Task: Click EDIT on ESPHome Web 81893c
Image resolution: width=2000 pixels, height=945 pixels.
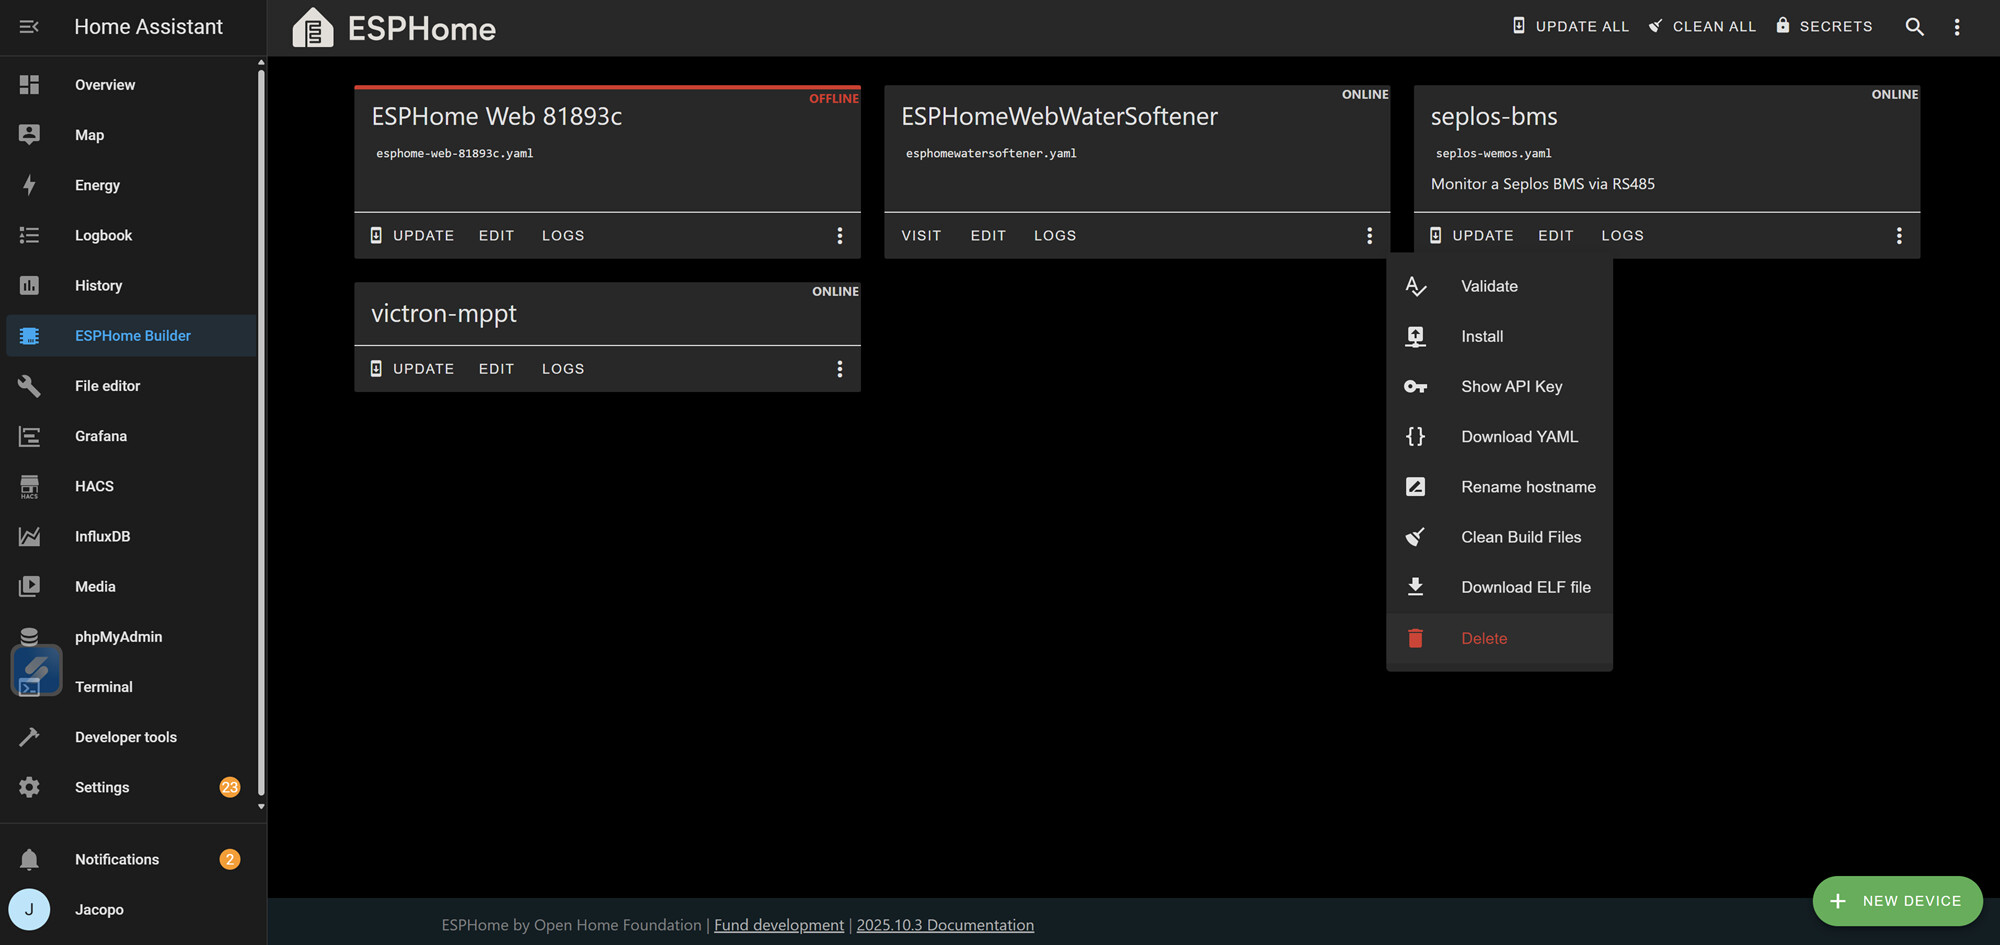Action: [496, 235]
